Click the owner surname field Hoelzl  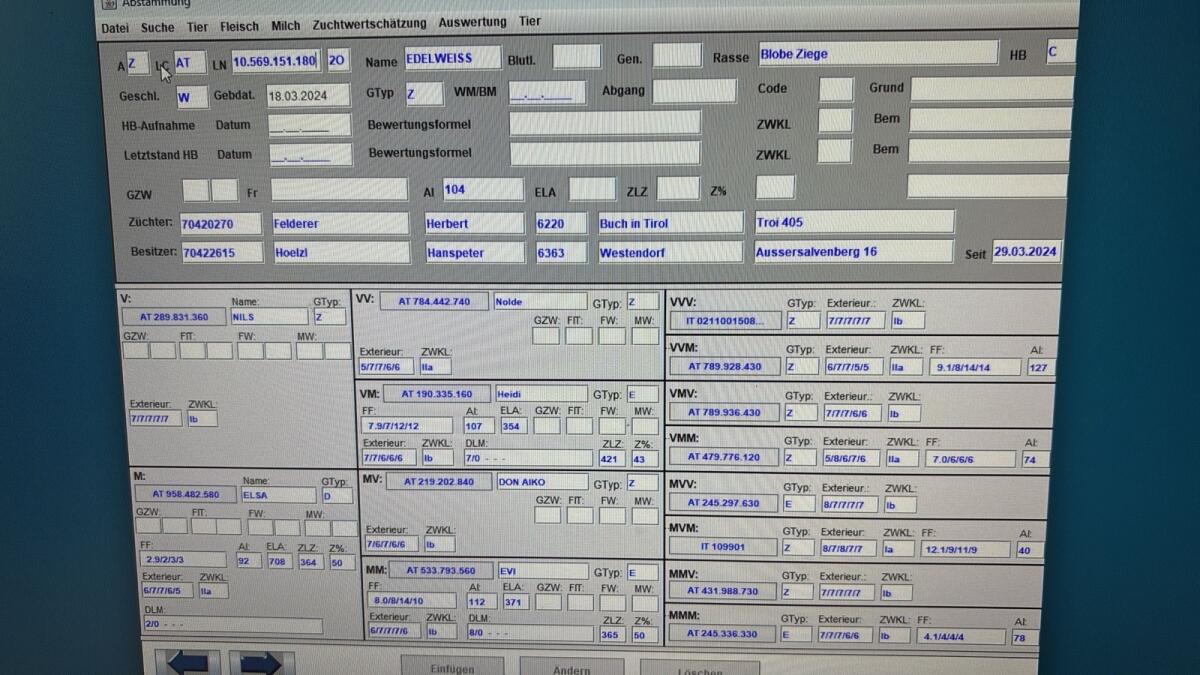(x=341, y=252)
